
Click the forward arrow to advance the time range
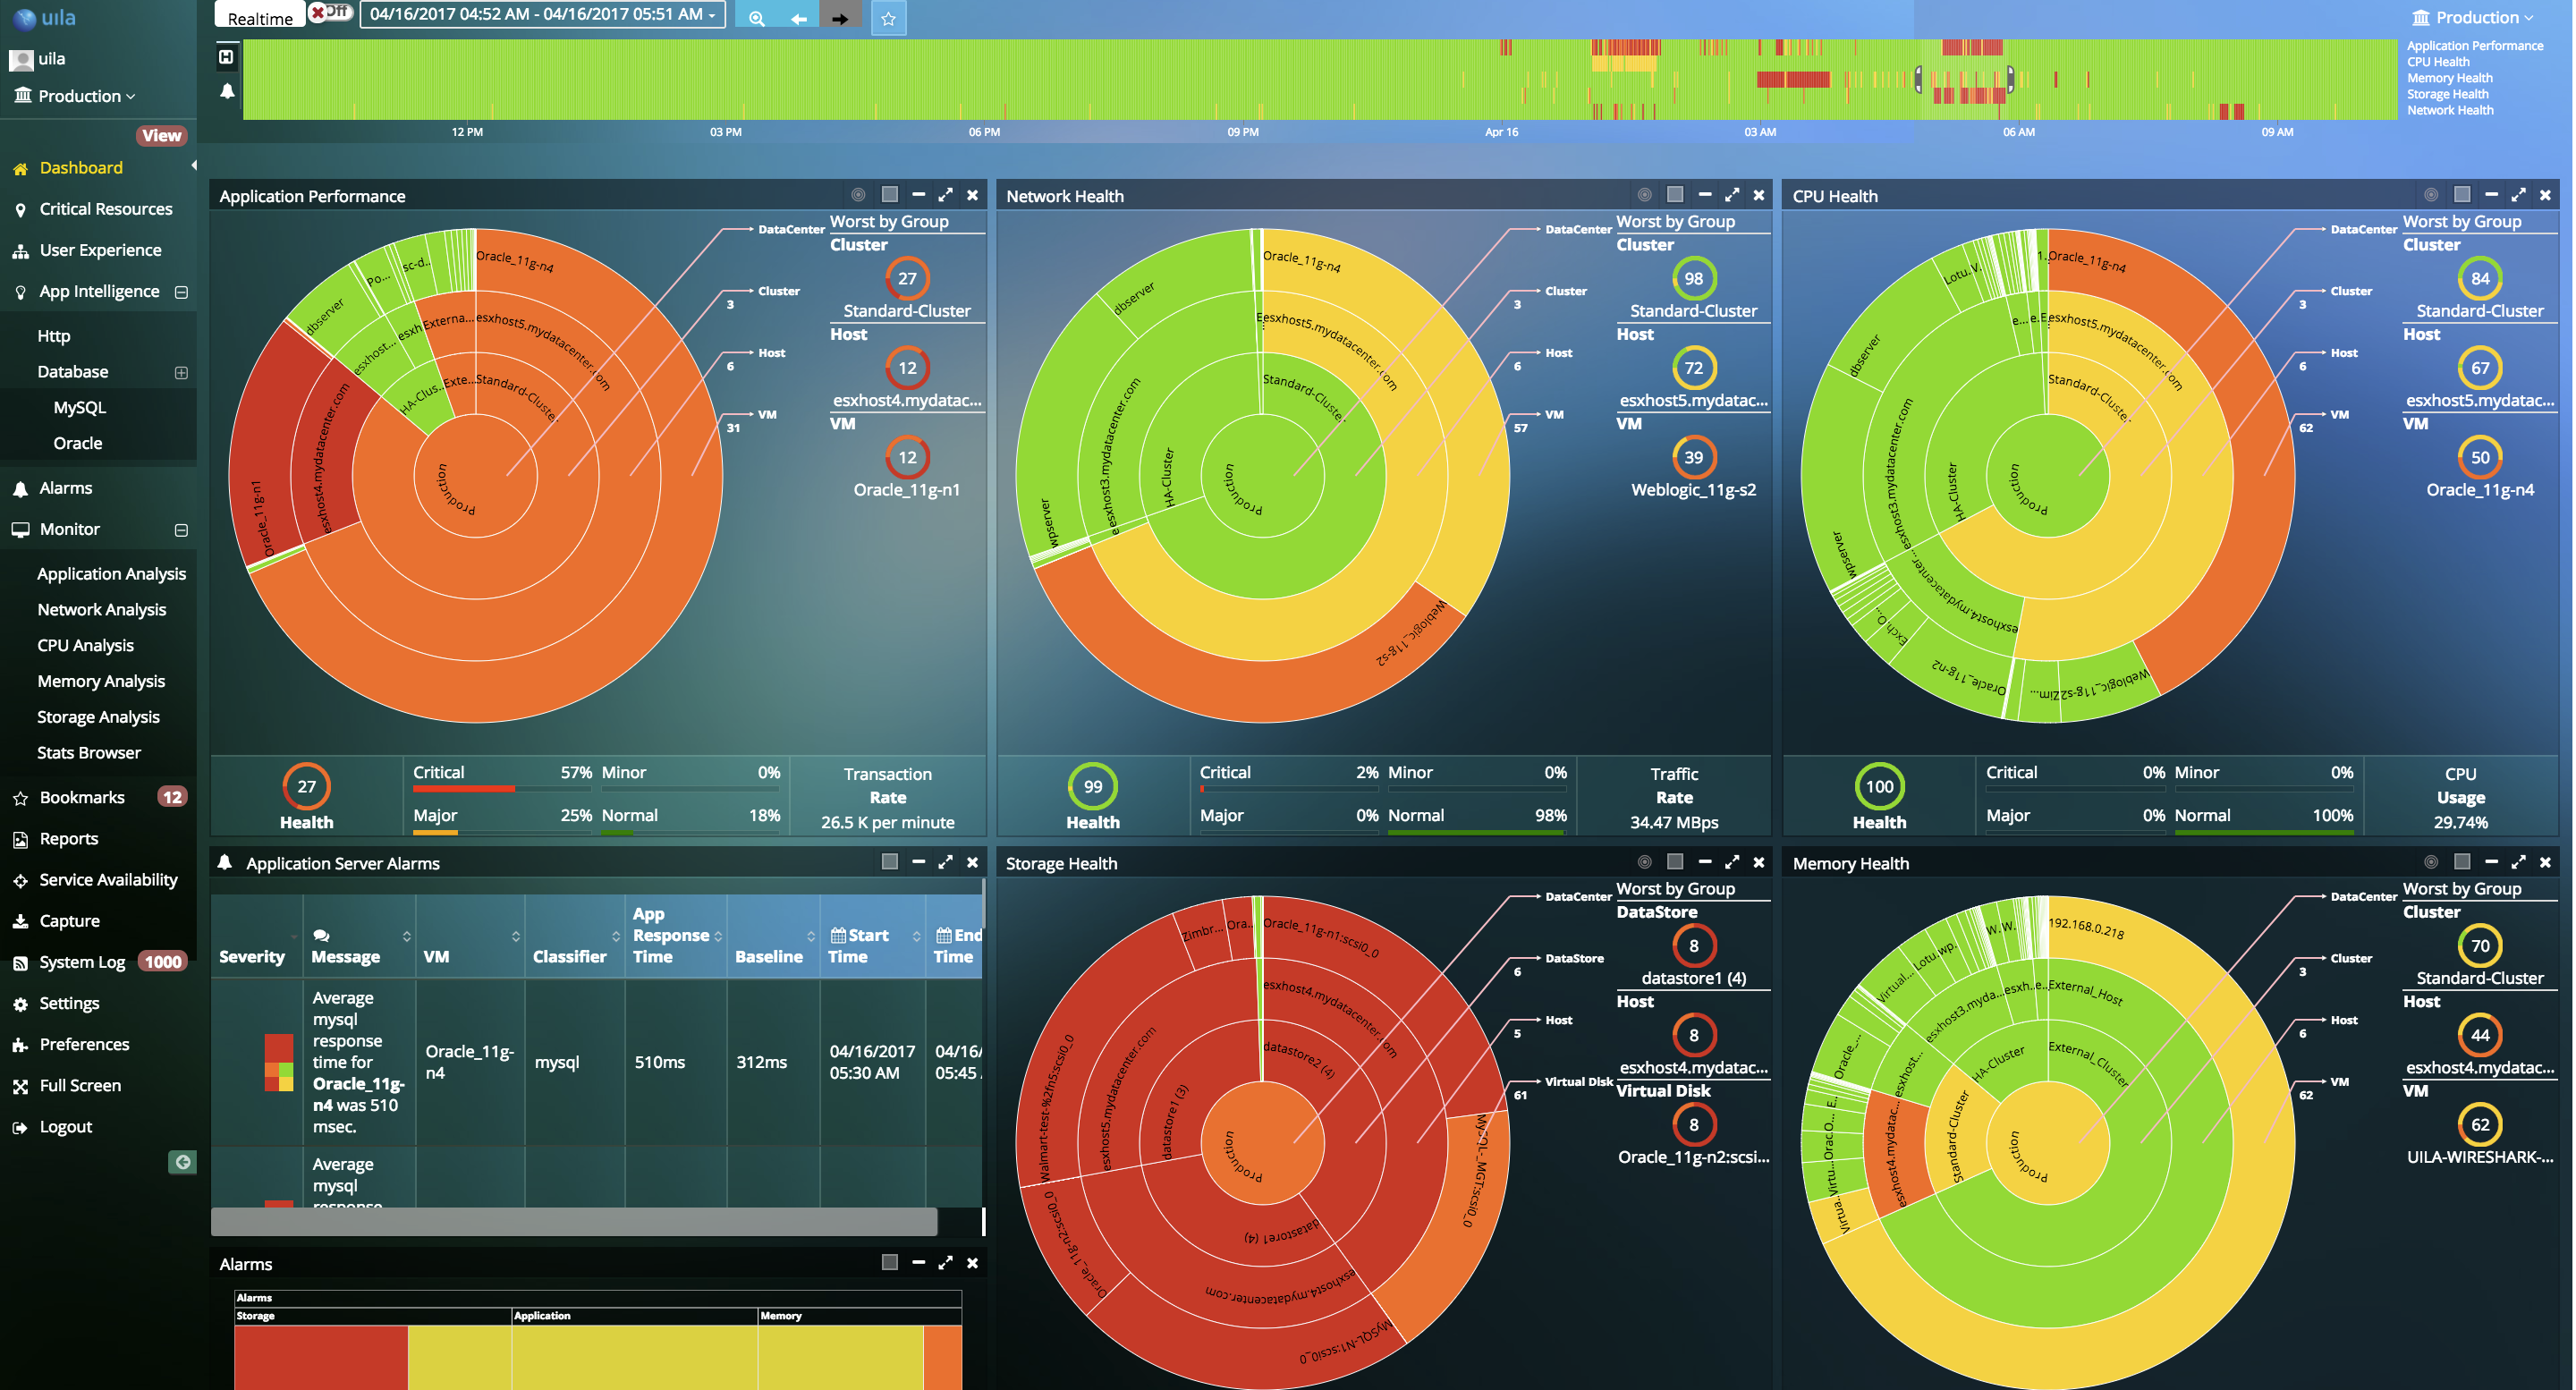pyautogui.click(x=840, y=17)
